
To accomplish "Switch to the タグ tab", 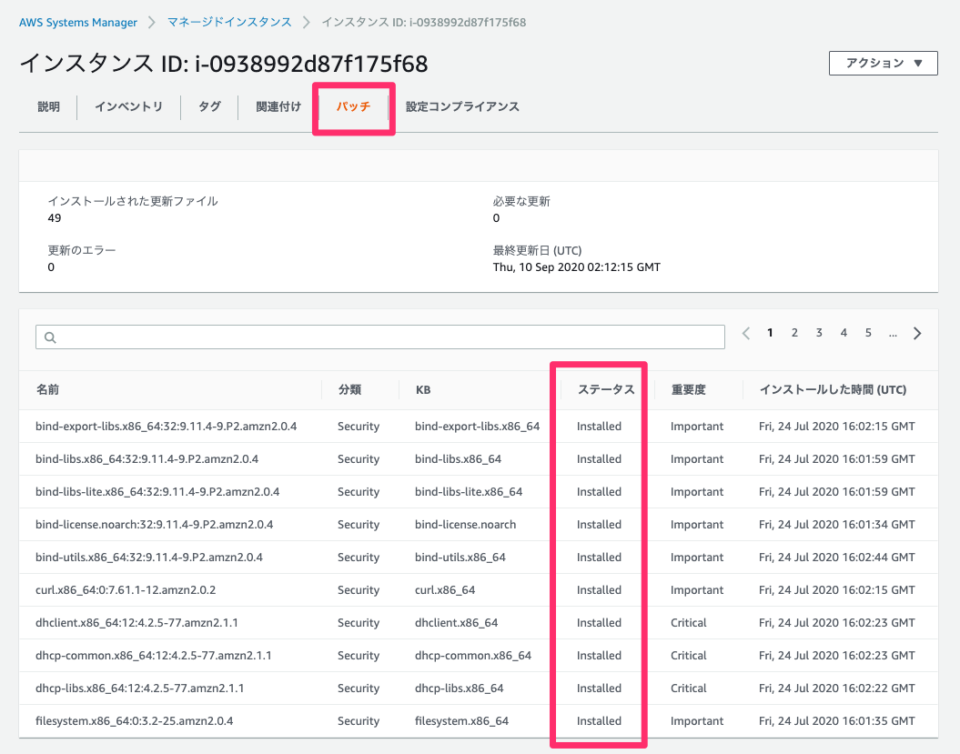I will tap(209, 107).
